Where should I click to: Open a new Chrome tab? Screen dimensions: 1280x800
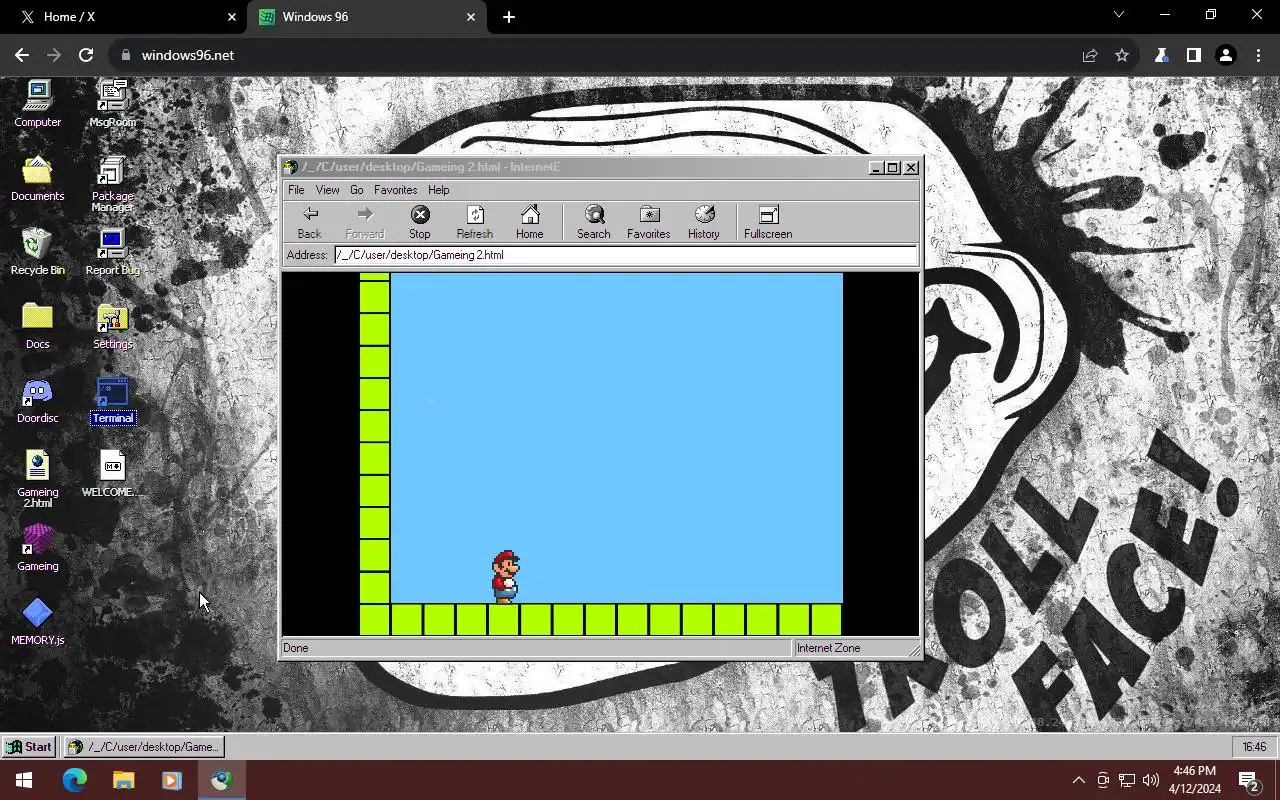point(509,17)
